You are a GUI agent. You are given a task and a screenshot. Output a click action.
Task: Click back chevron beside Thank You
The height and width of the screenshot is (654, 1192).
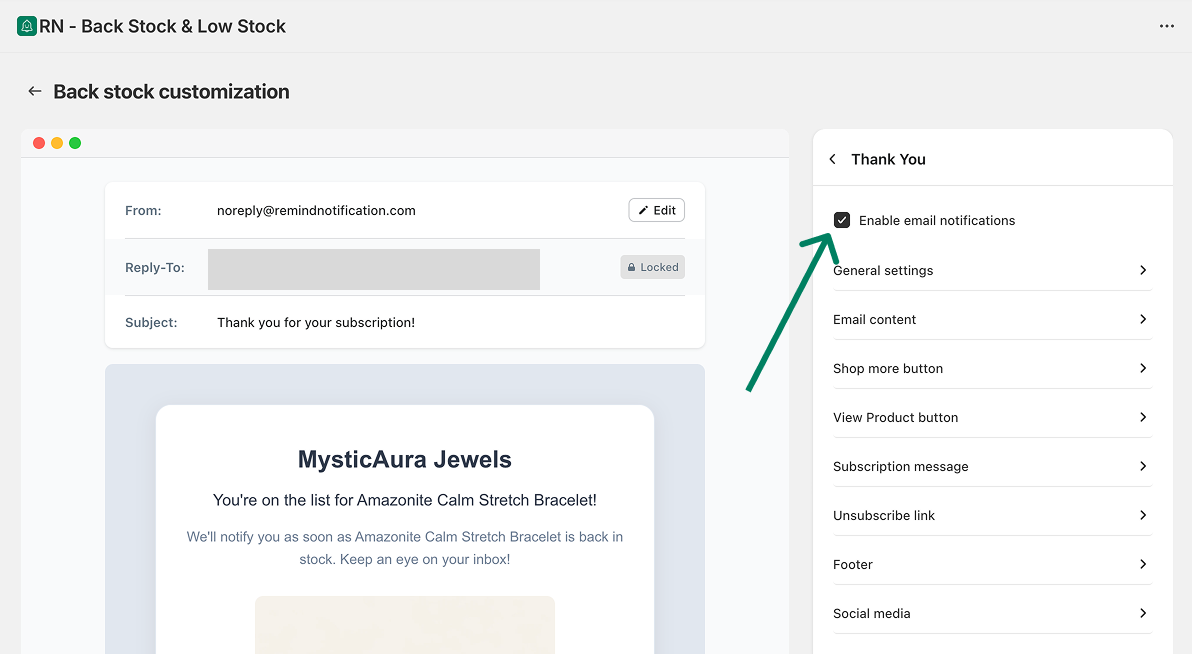coord(833,159)
